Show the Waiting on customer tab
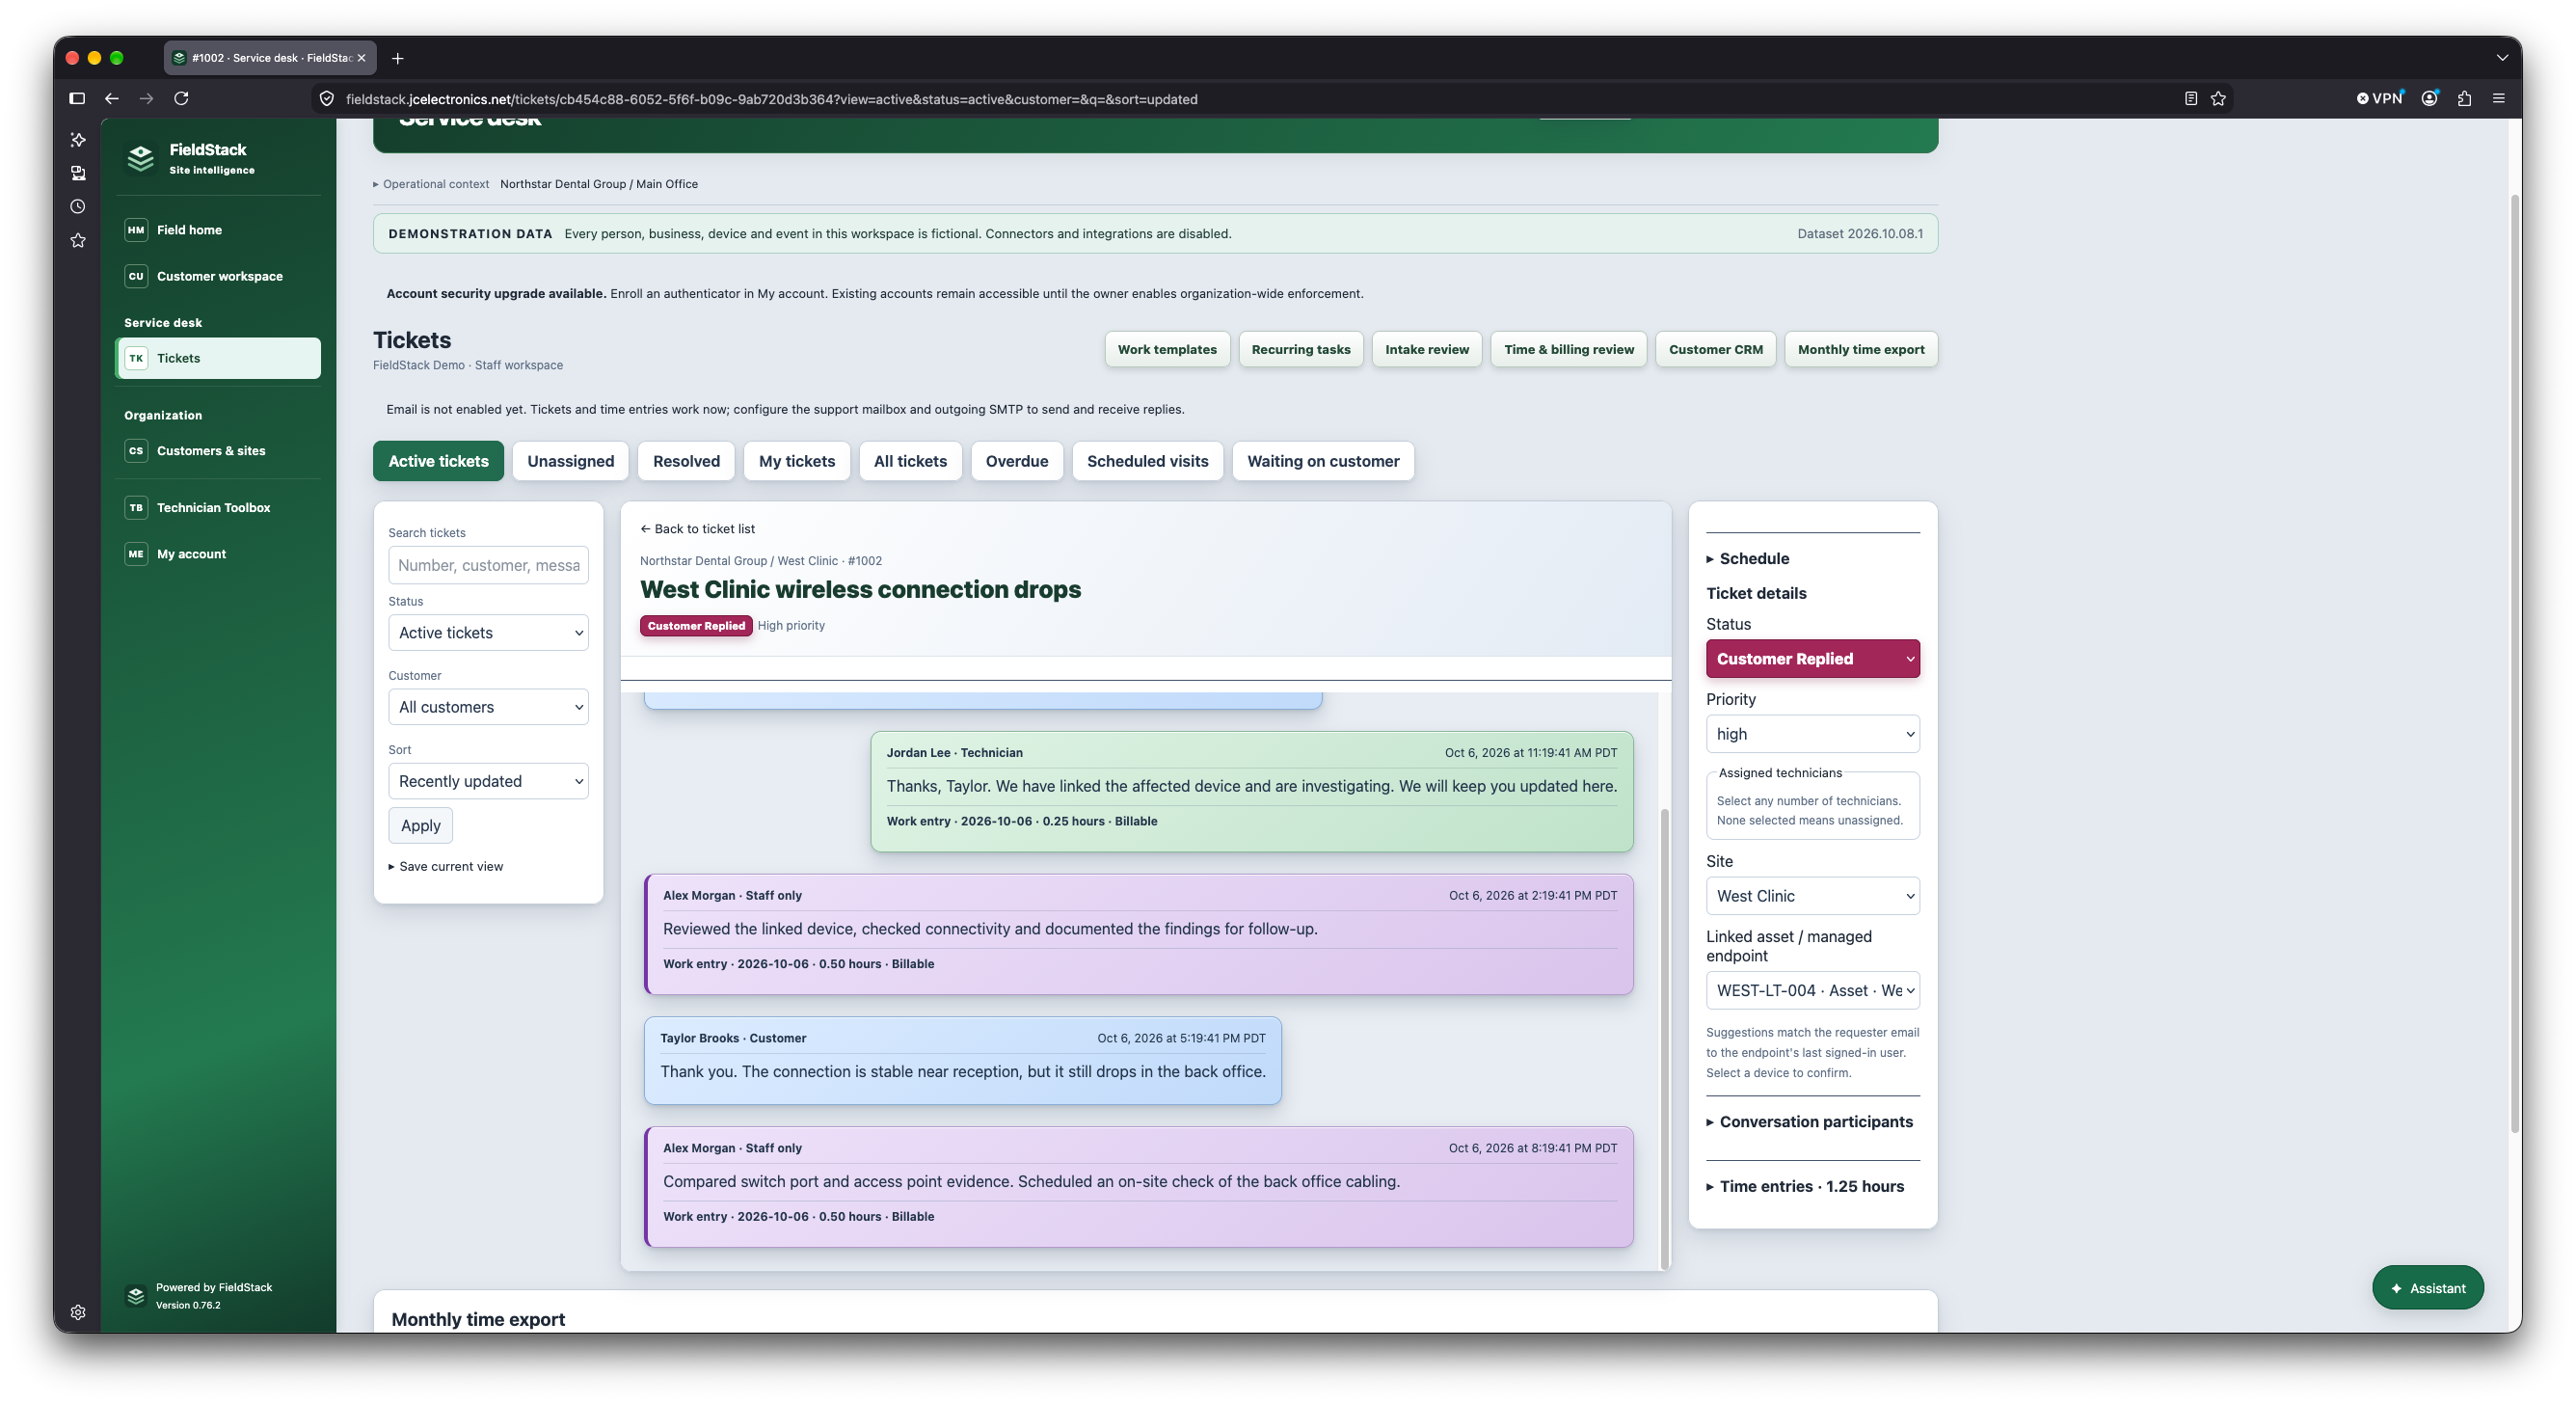Screen dimensions: 2576x1404 1322,461
